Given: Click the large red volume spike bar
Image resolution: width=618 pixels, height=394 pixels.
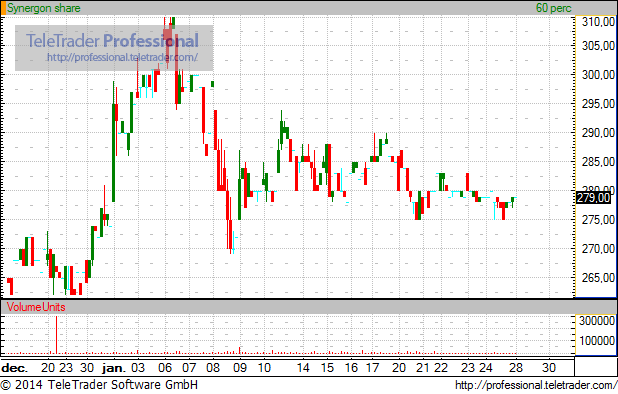Looking at the screenshot, I should click(x=56, y=335).
